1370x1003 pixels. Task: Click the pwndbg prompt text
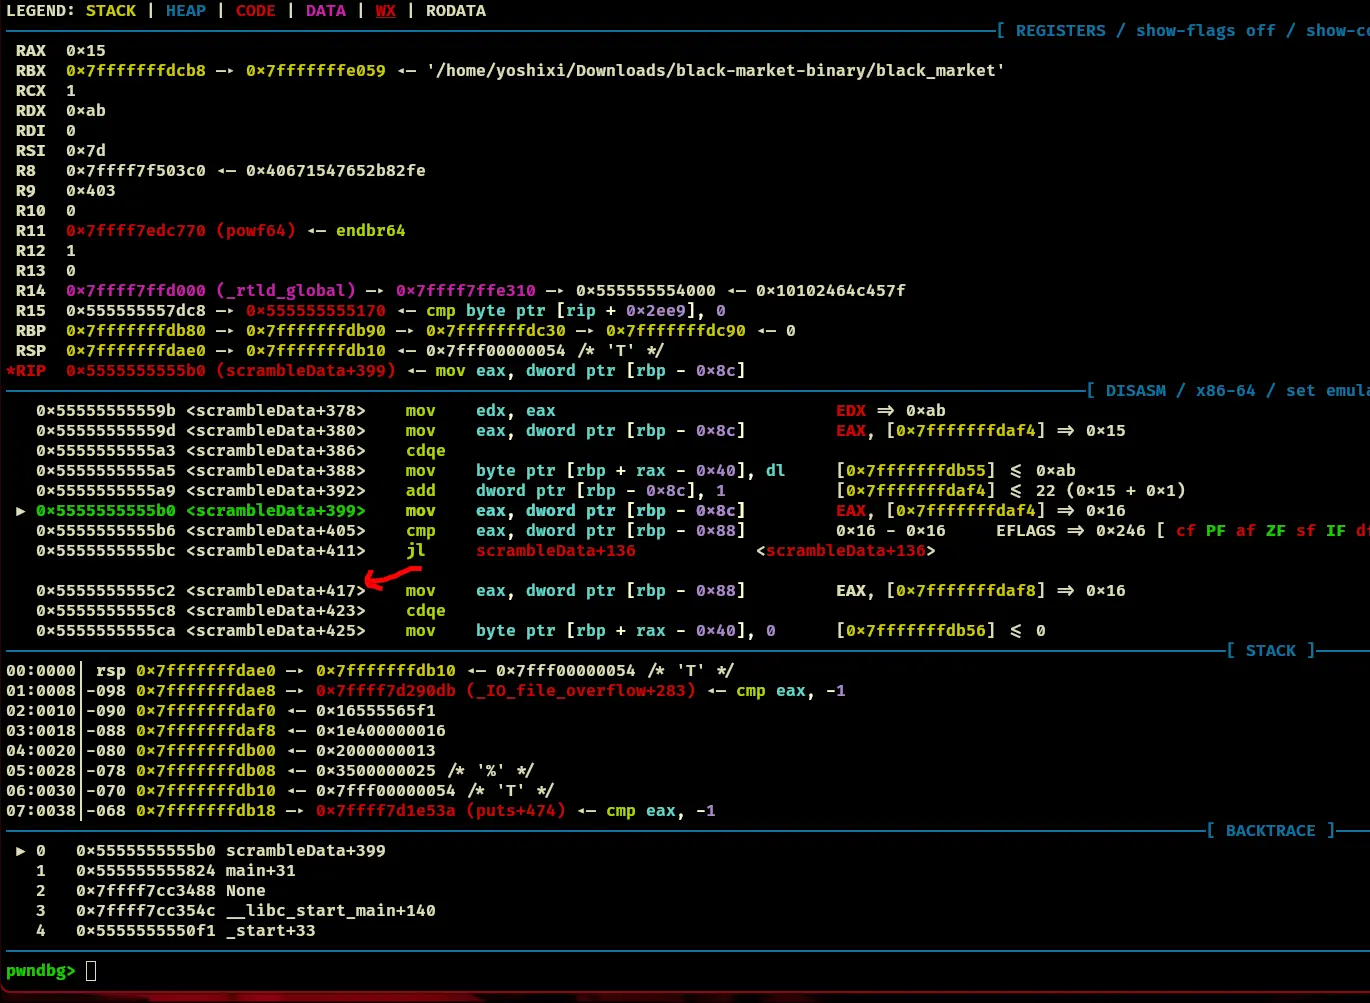pos(40,971)
